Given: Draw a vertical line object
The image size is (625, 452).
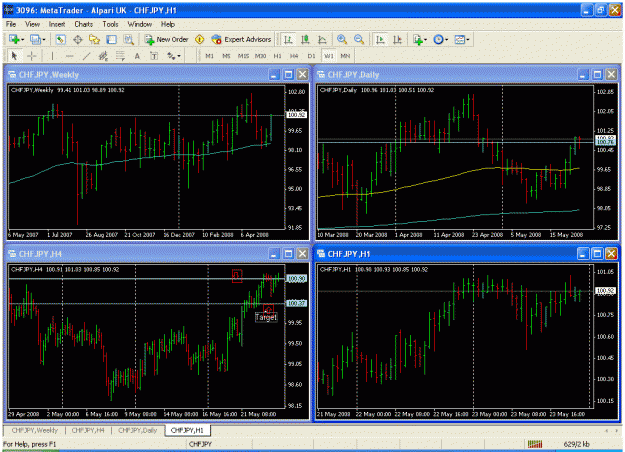Looking at the screenshot, I should pos(52,56).
